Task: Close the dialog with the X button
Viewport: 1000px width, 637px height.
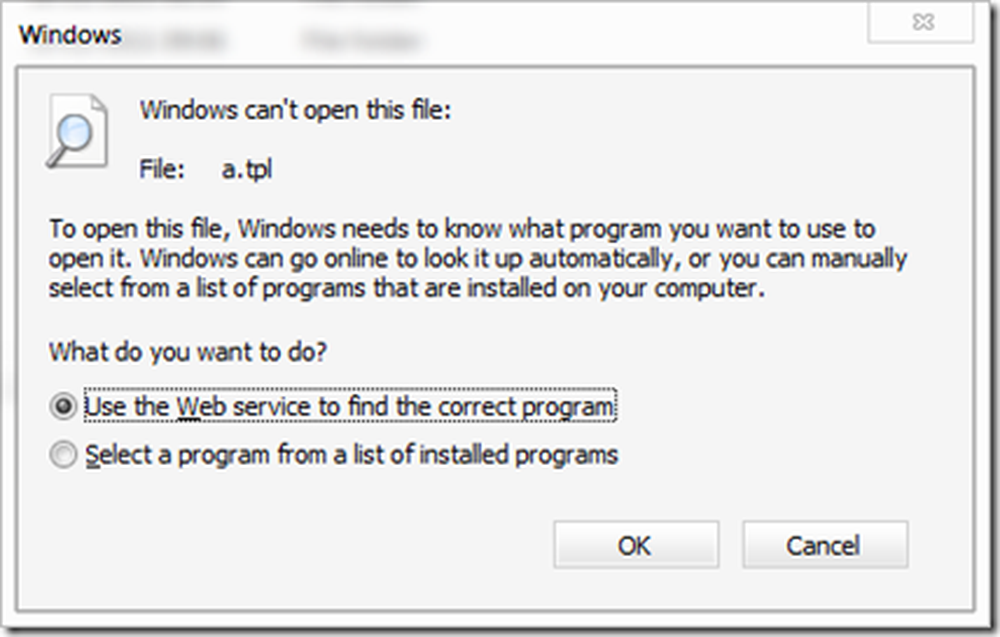Action: [922, 23]
